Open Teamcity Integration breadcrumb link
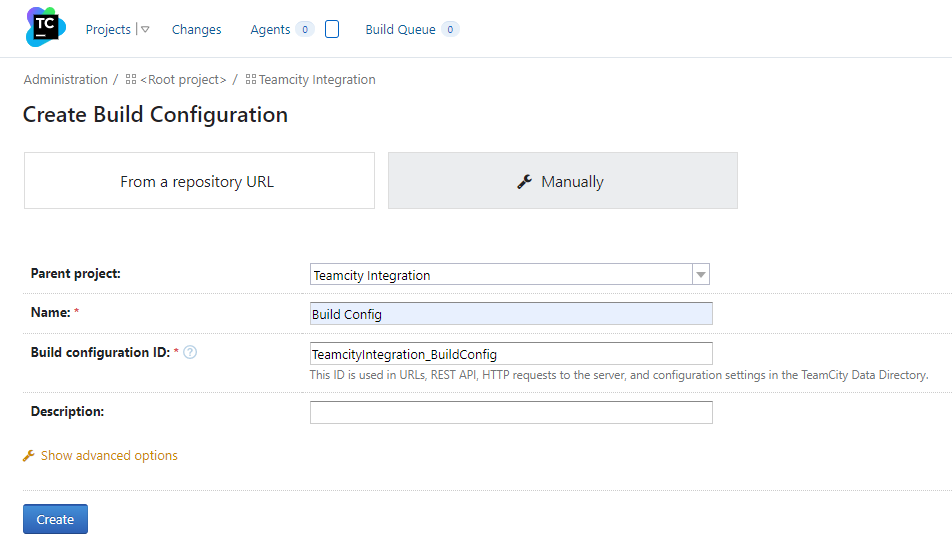 (317, 80)
